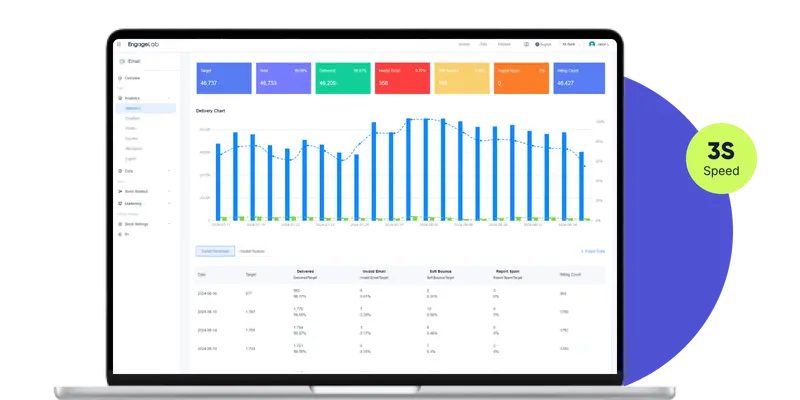This screenshot has width=800, height=400.
Task: Expand the Marketing section in the sidebar
Action: click(169, 204)
